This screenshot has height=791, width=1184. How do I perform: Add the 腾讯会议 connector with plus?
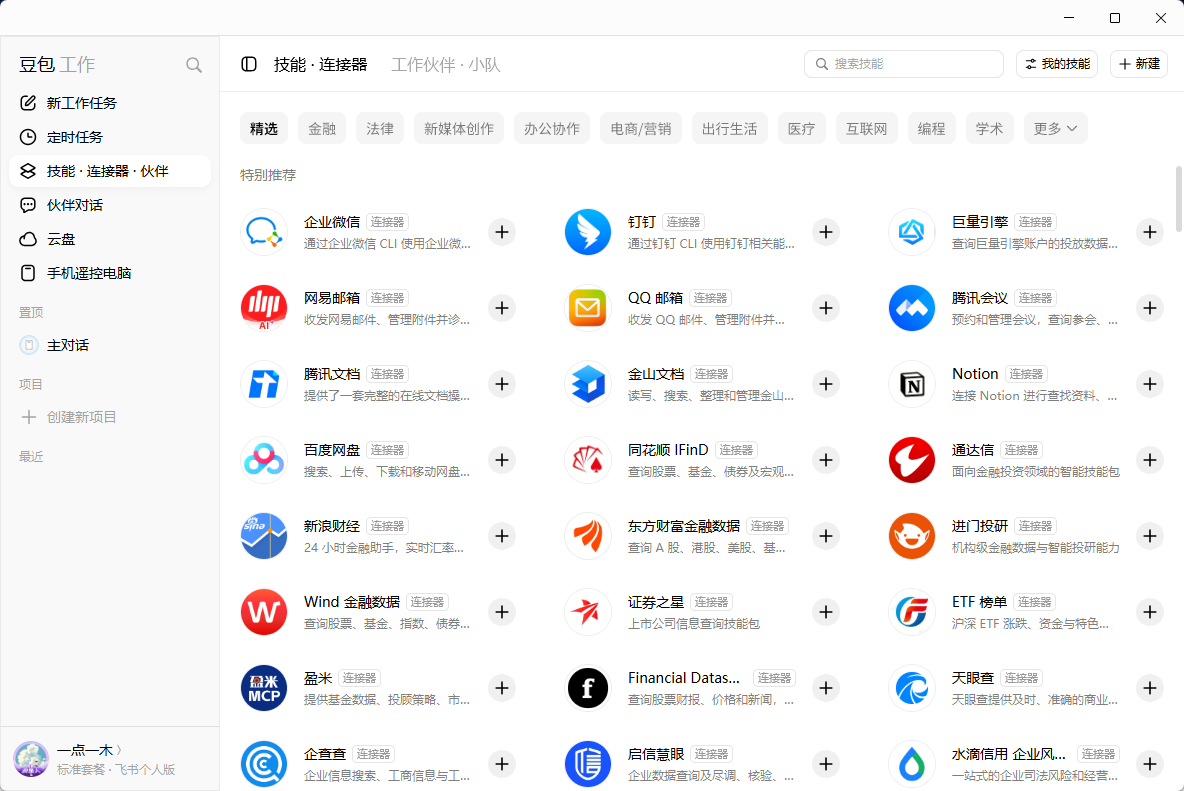[1150, 308]
